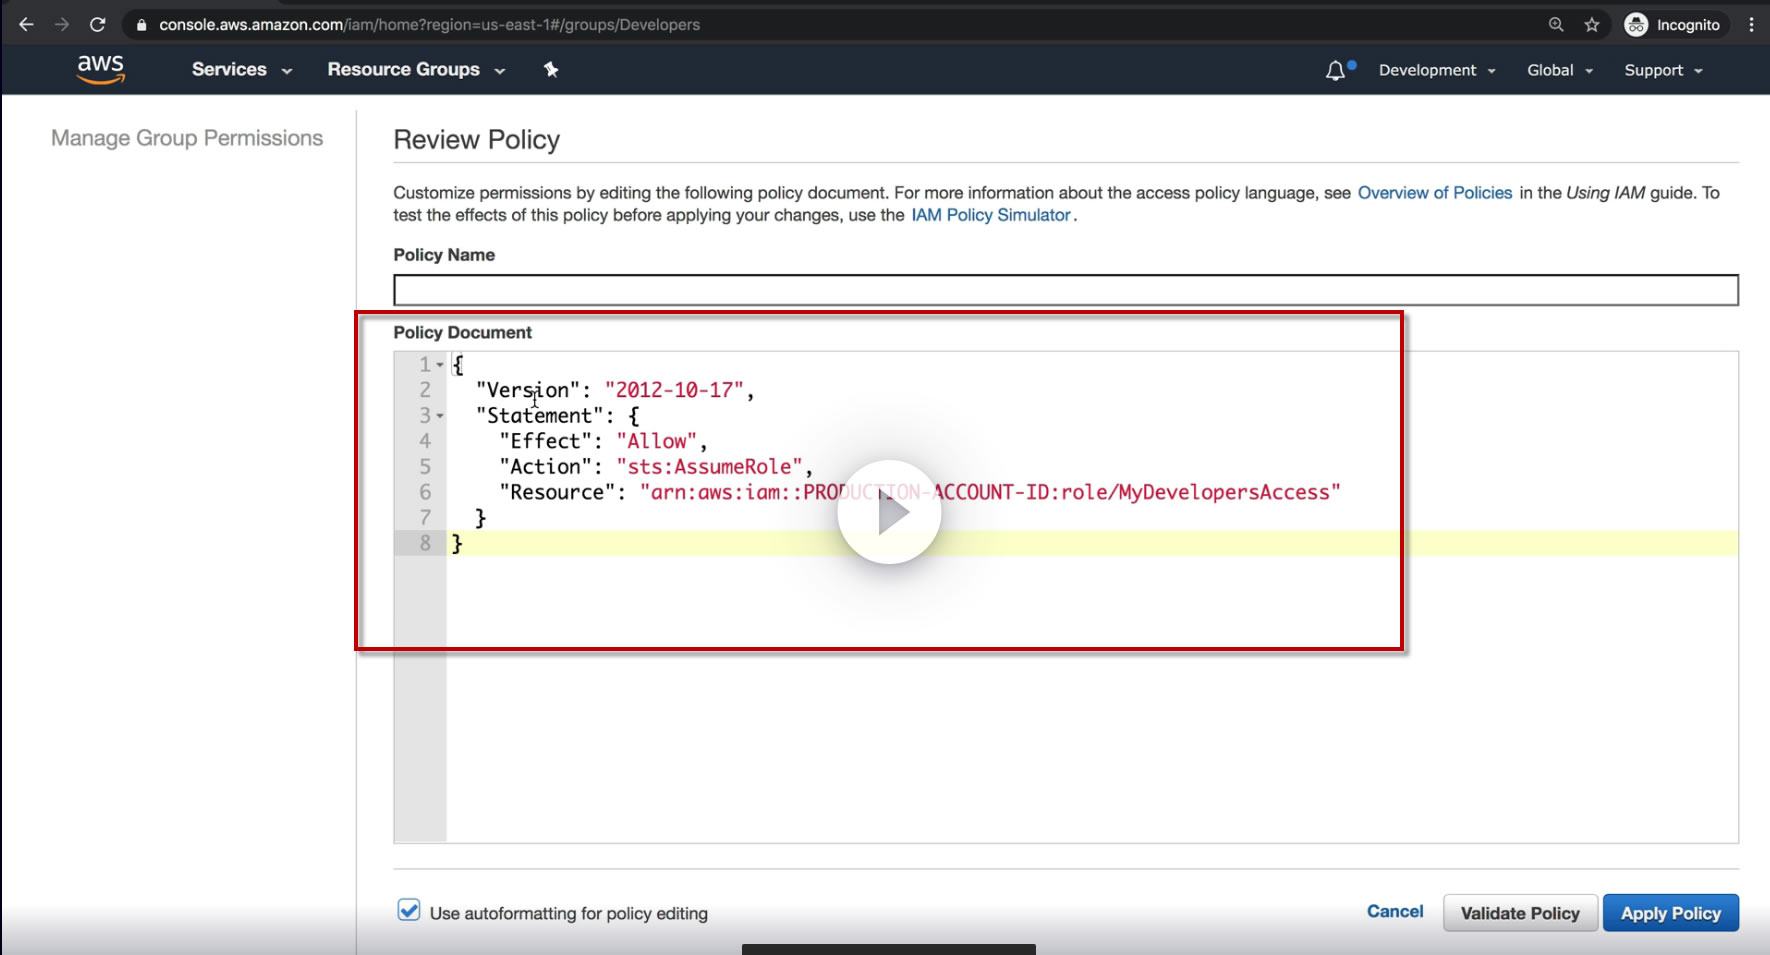This screenshot has width=1770, height=955.
Task: Click the "Allow" effect value
Action: (657, 441)
